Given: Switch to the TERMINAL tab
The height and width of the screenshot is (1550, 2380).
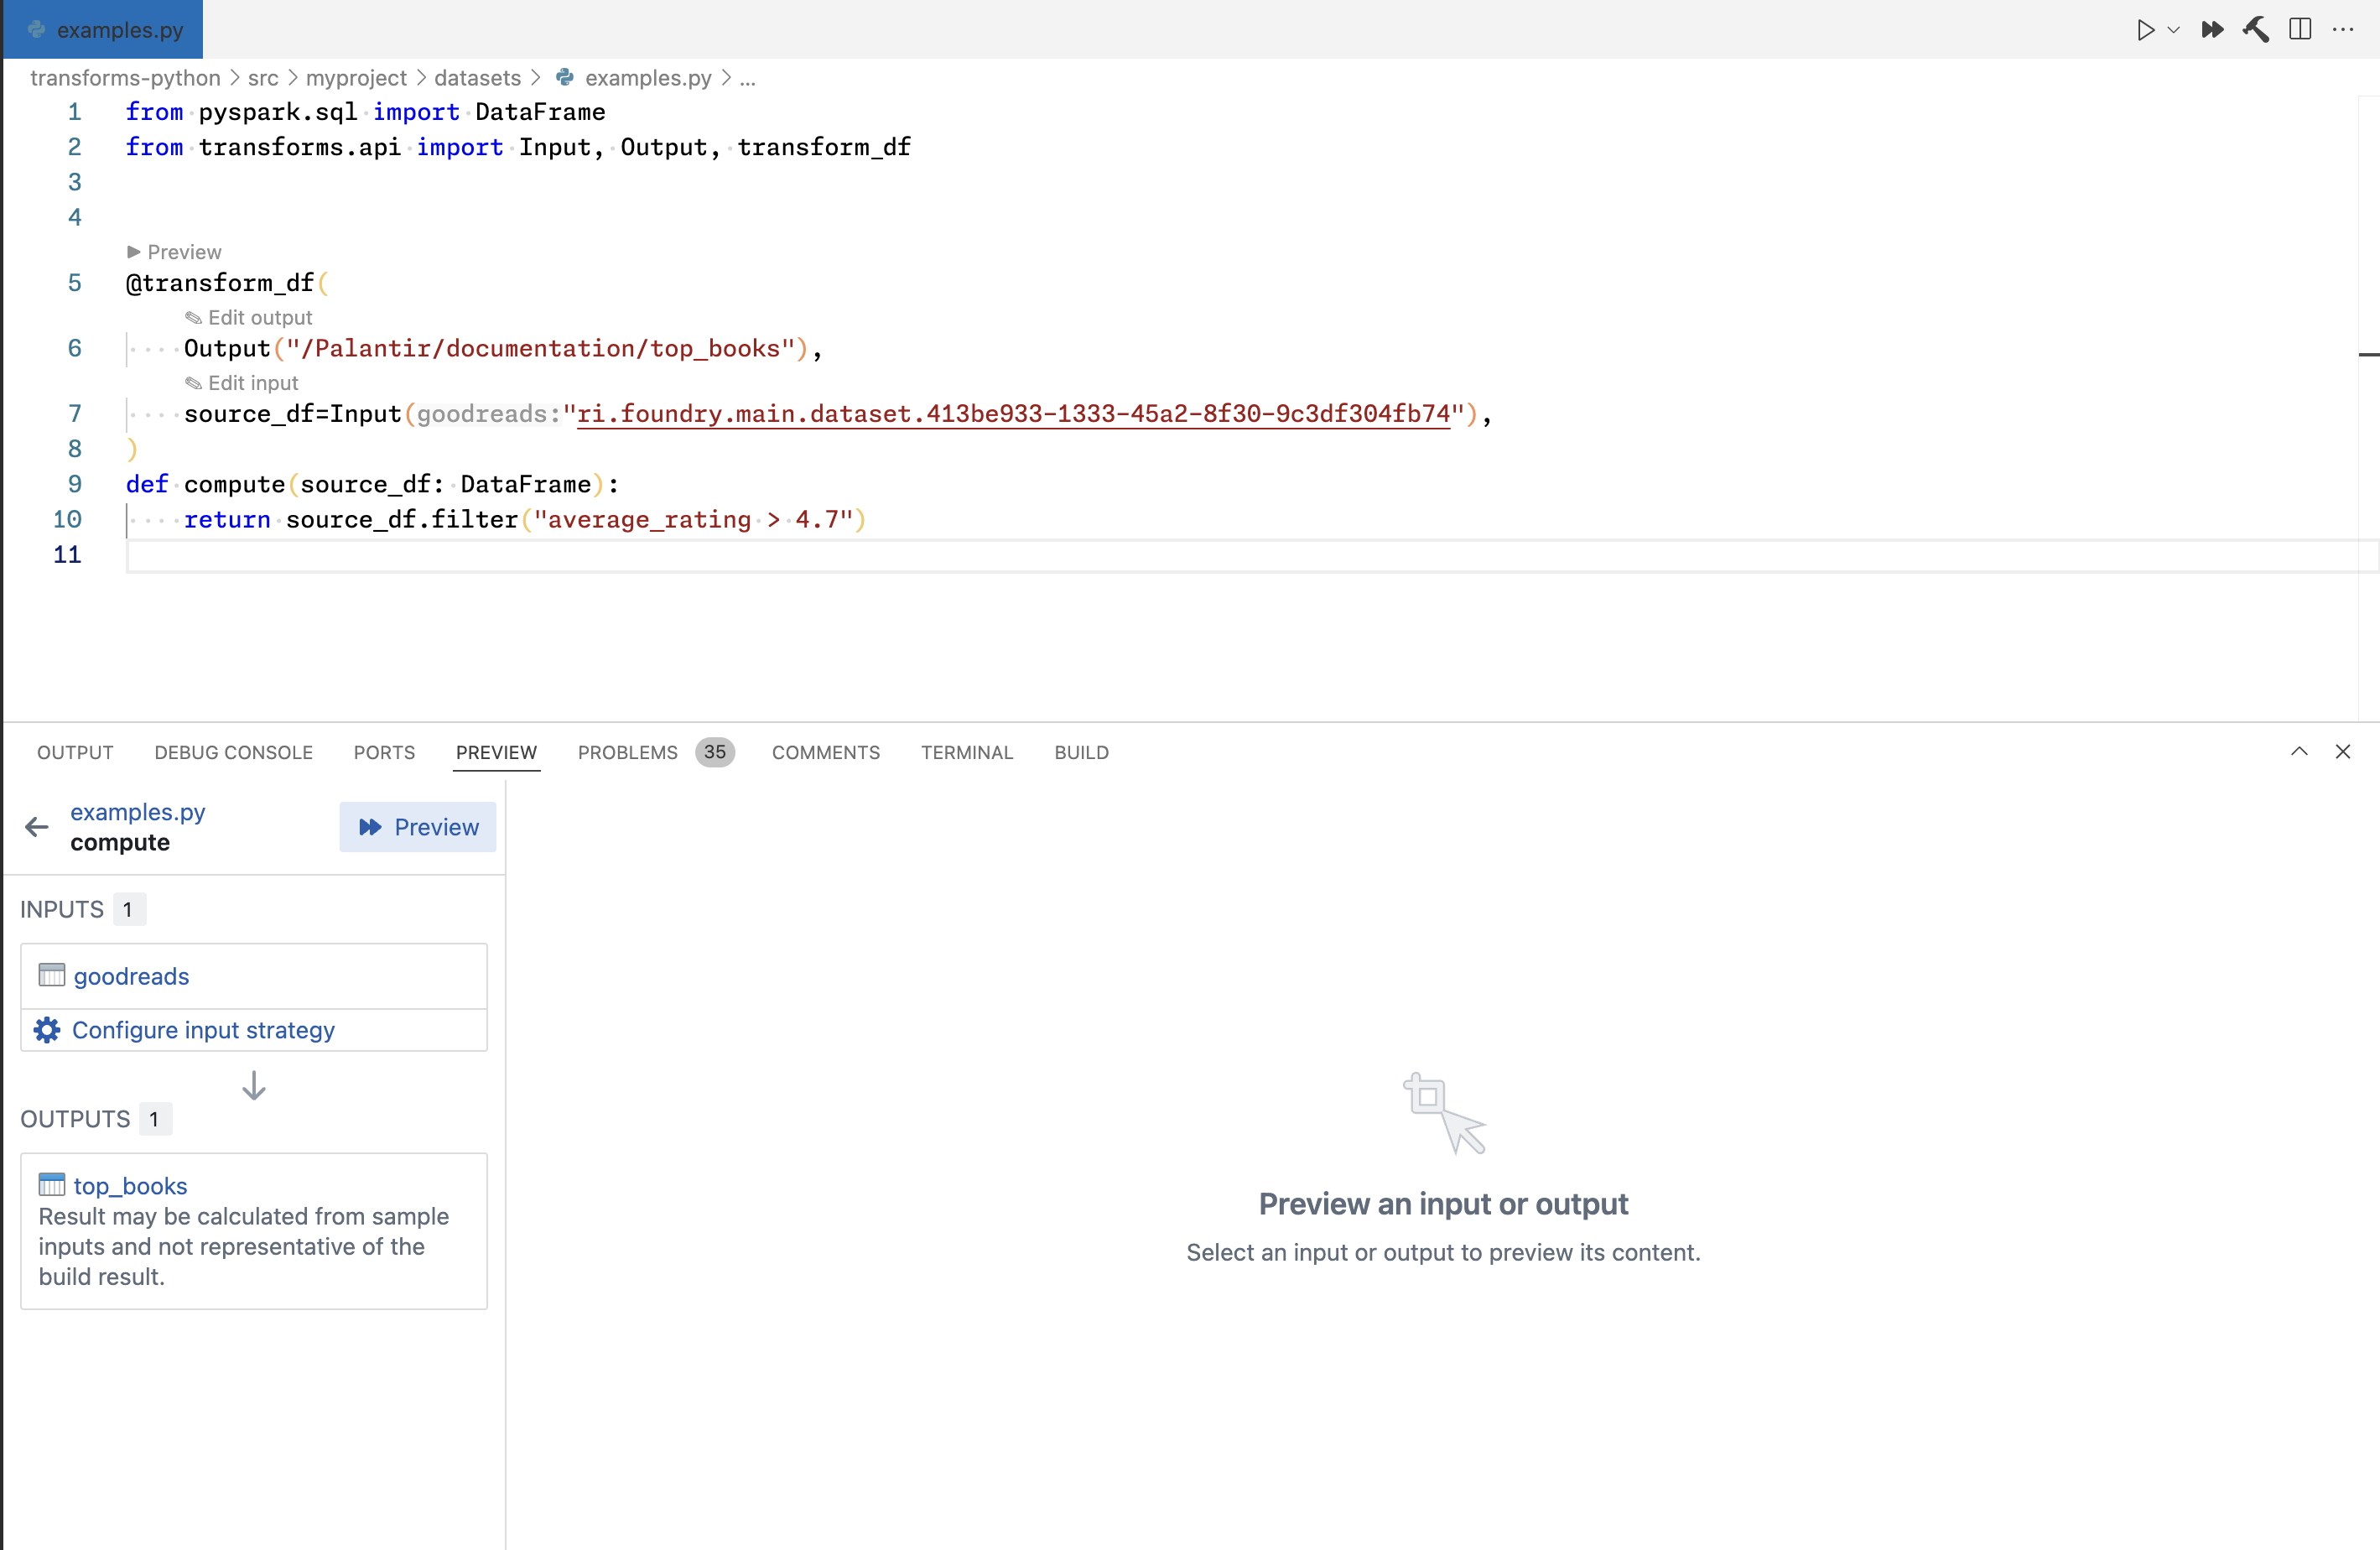Looking at the screenshot, I should (966, 752).
